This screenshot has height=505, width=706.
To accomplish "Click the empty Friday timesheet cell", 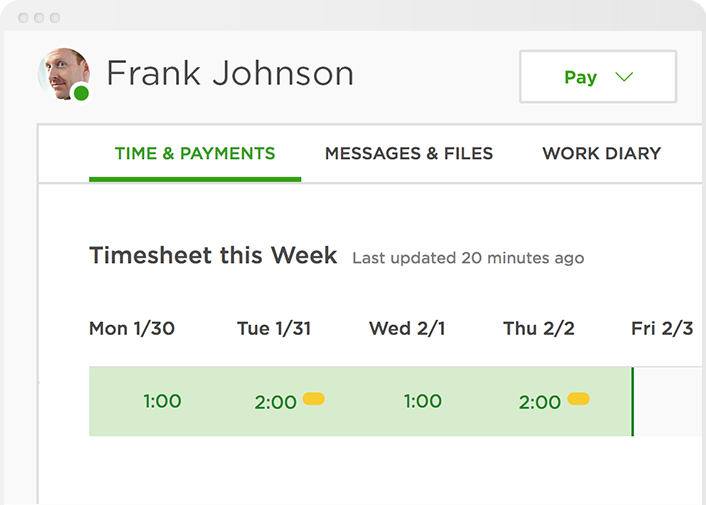I will click(x=668, y=401).
